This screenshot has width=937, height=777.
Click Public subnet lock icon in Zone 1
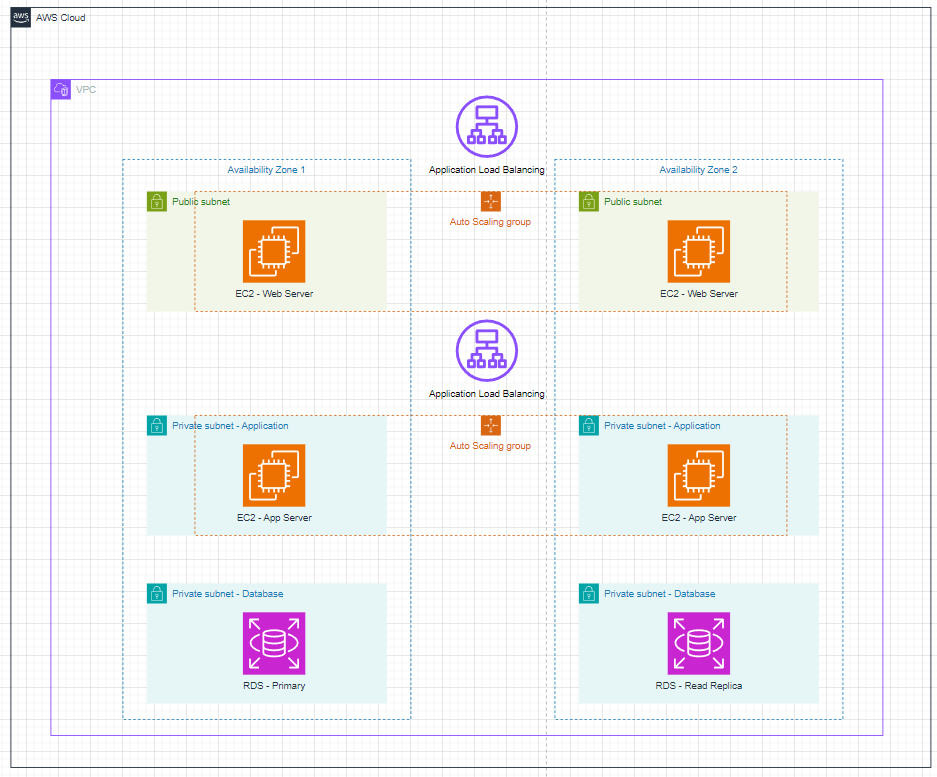(x=157, y=201)
